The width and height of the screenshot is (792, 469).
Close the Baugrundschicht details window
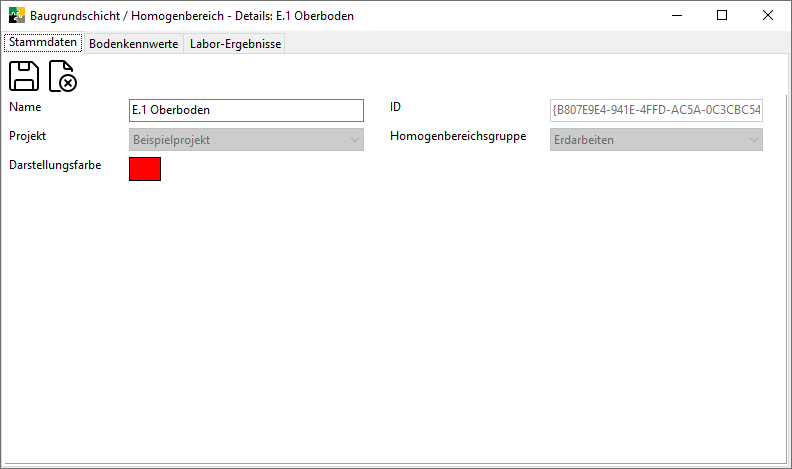click(x=767, y=16)
